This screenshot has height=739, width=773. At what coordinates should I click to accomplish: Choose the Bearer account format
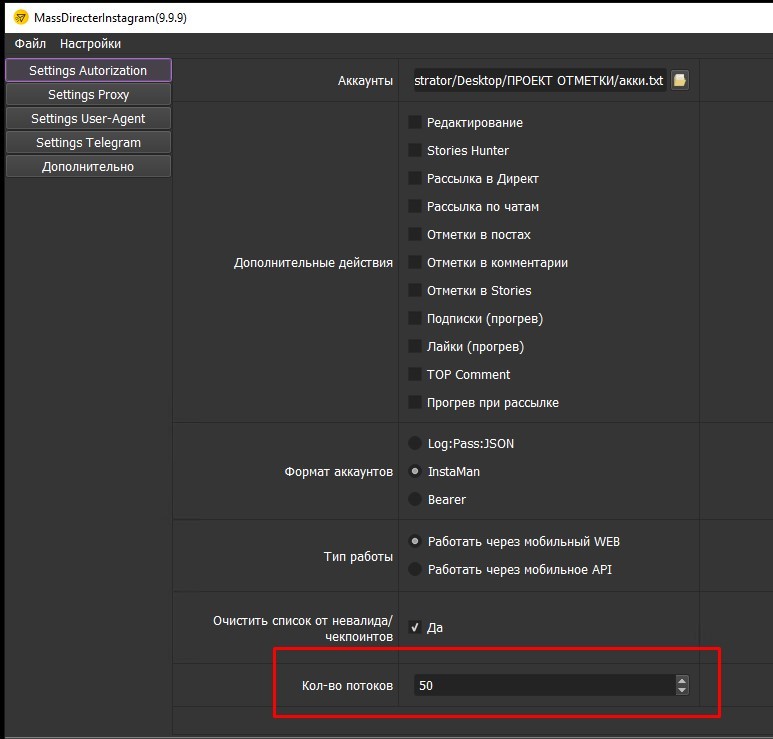tap(415, 499)
